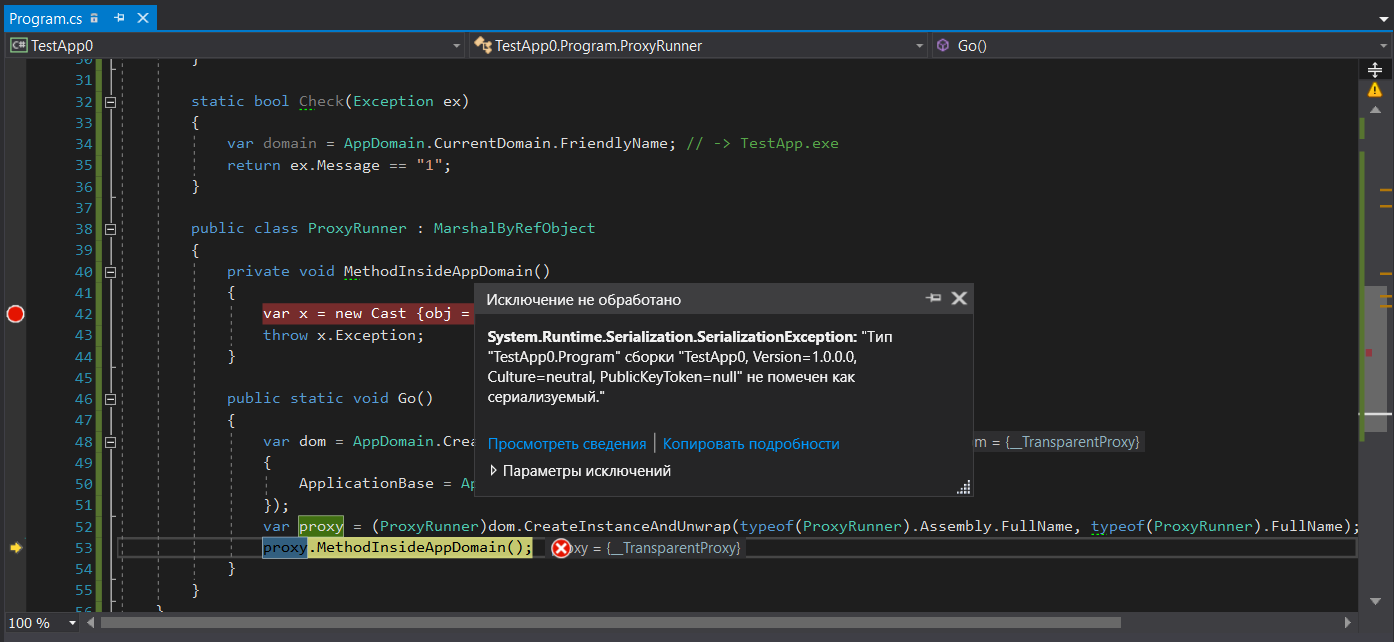1394x642 pixels.
Task: Collapse the ProxyRunner class at line 38
Action: tap(110, 229)
